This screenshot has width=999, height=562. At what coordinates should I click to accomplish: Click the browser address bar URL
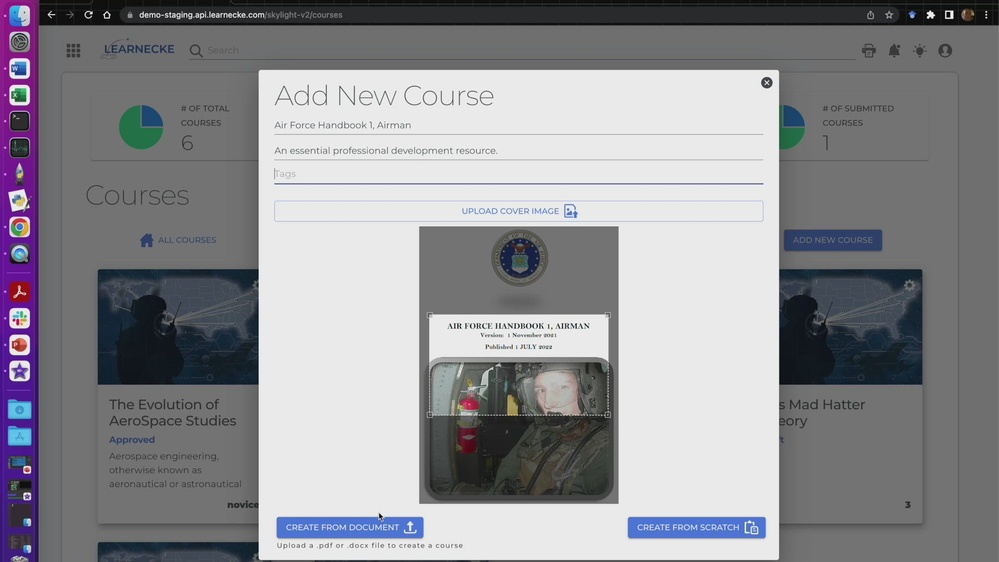click(240, 15)
